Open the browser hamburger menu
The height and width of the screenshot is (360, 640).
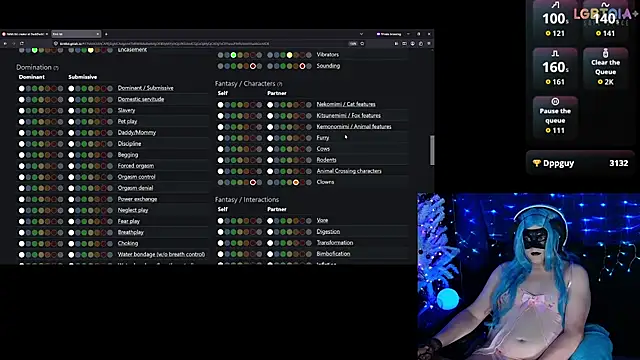[x=429, y=44]
